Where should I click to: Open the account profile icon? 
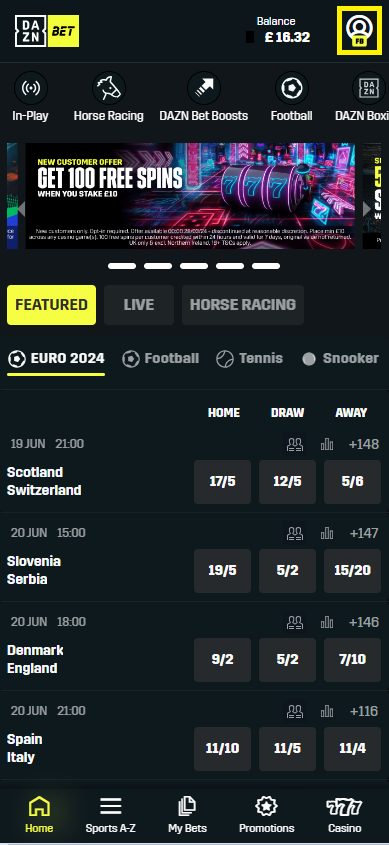[359, 30]
